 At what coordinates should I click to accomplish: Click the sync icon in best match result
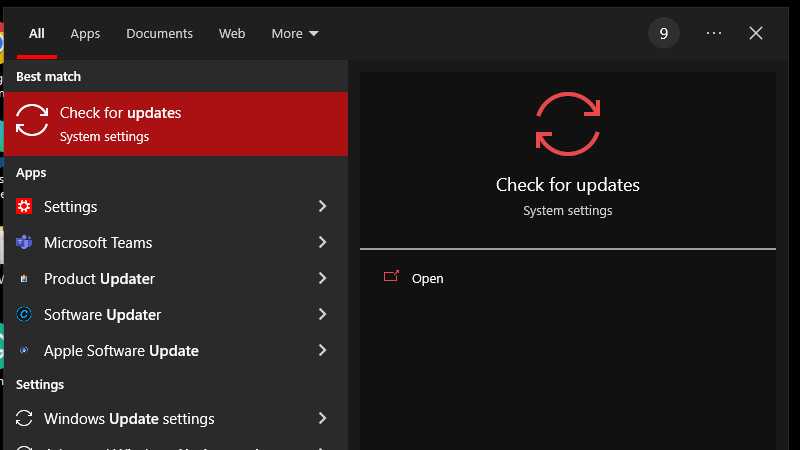[x=32, y=120]
